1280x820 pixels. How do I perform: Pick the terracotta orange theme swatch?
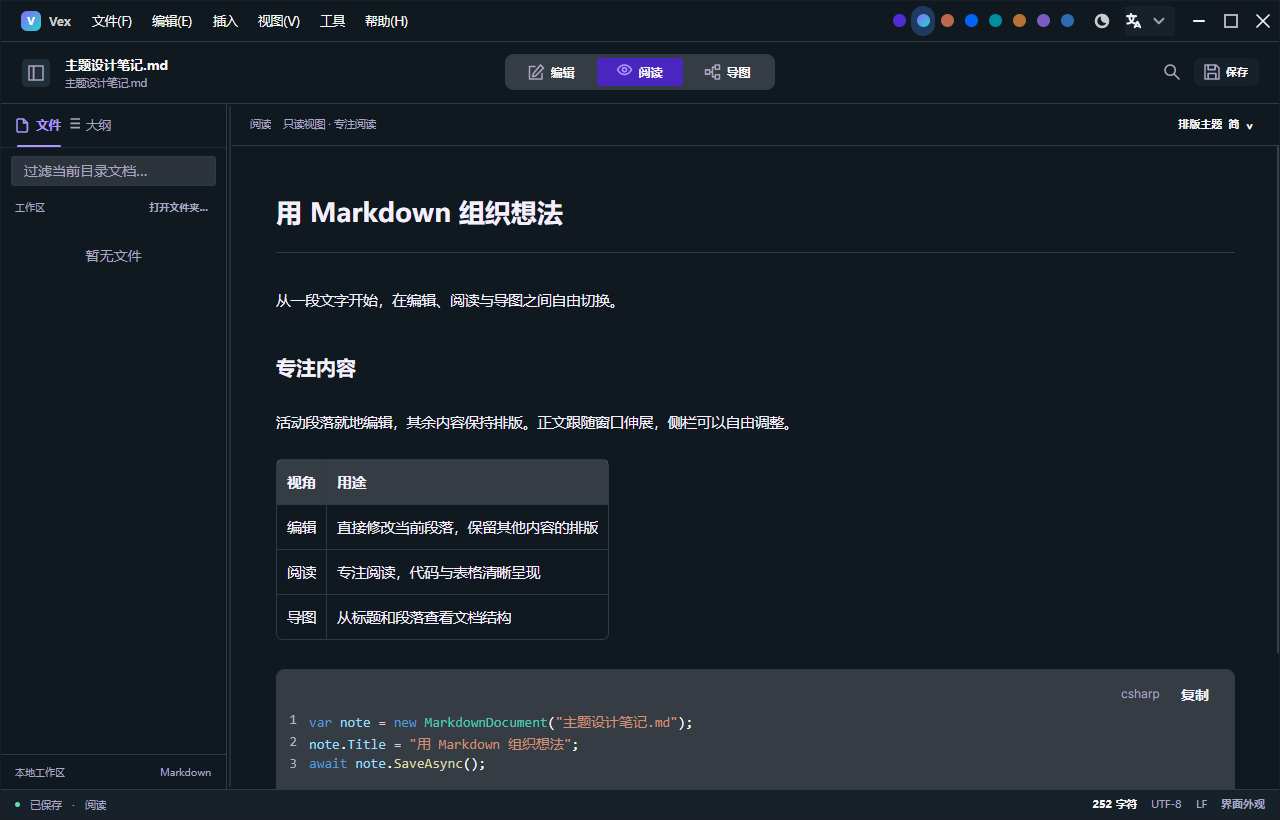pyautogui.click(x=947, y=21)
